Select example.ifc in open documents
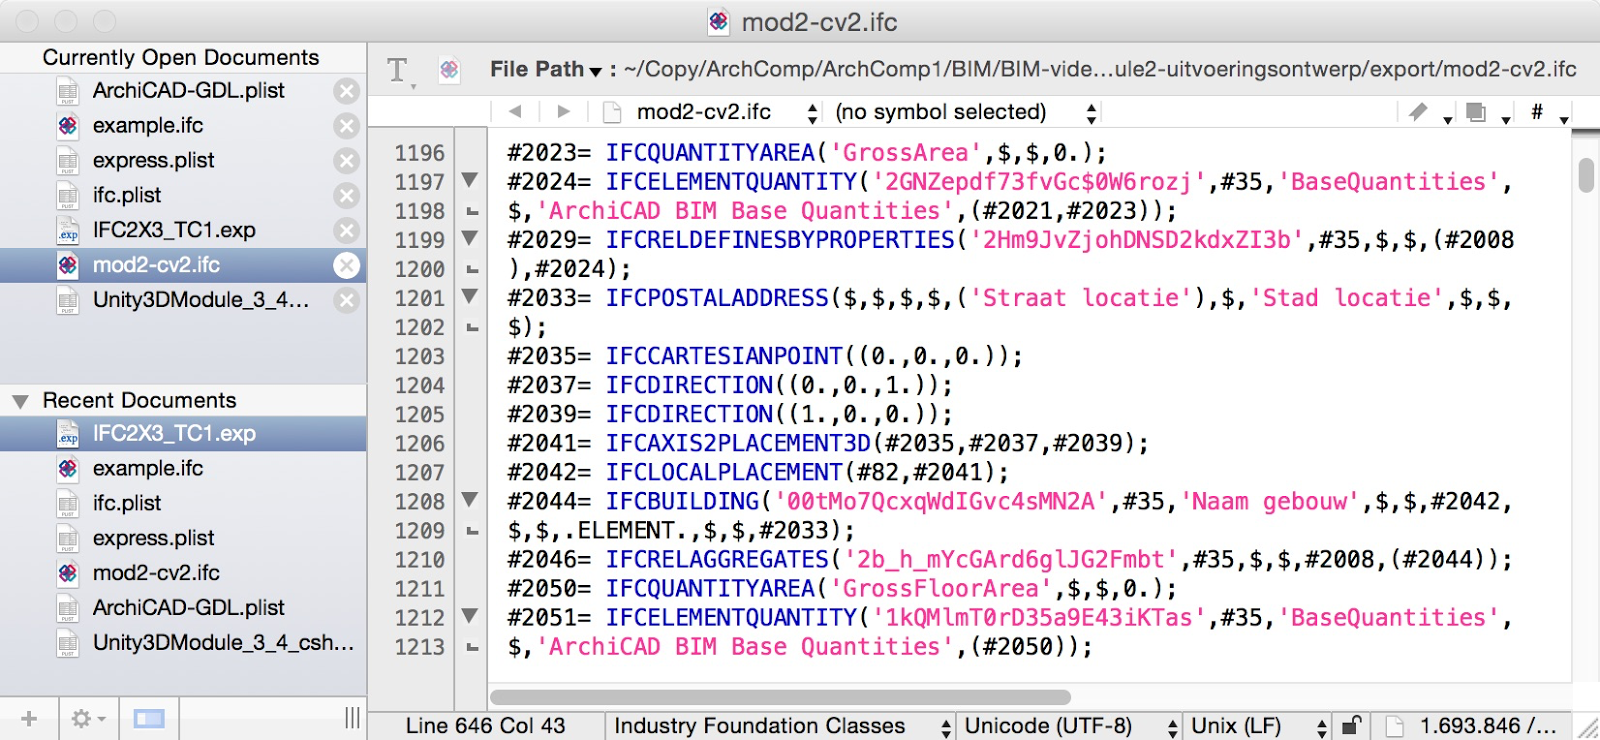The image size is (1600, 740). pos(148,126)
